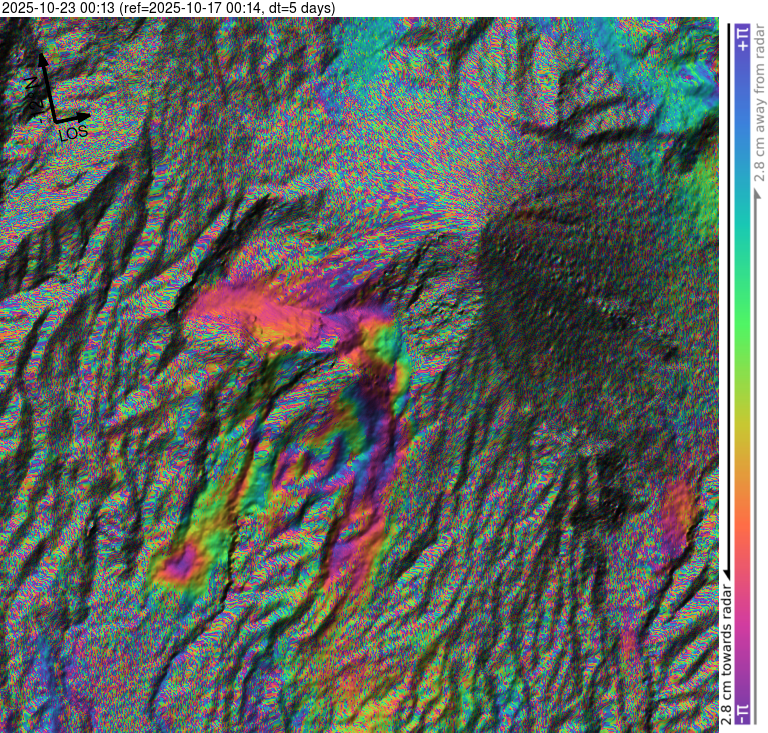768x733 pixels.
Task: Click the '2.8 cm away from radar' label
Action: pos(758,110)
